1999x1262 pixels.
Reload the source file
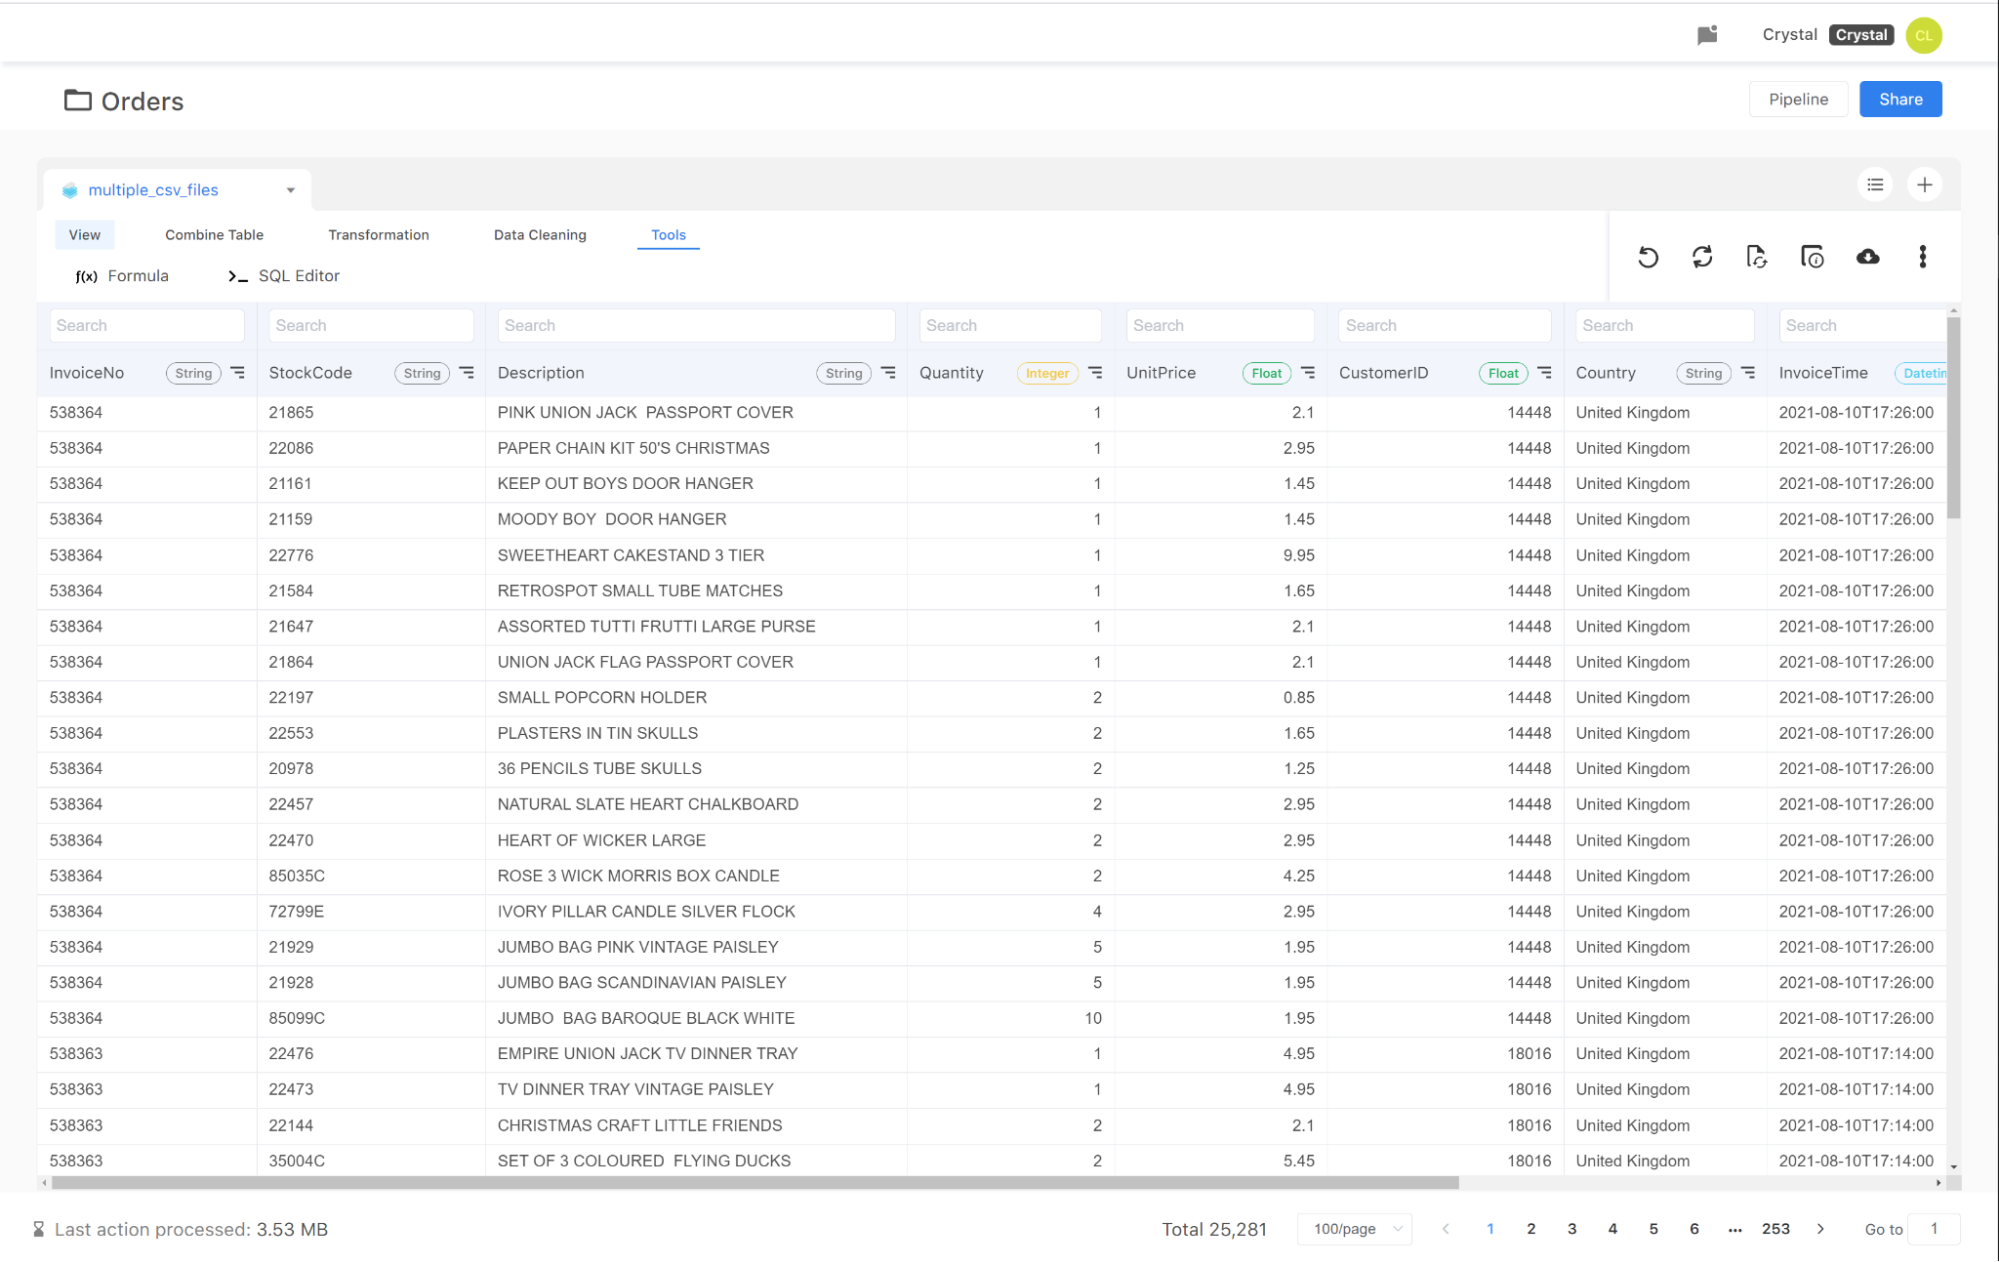[1757, 257]
